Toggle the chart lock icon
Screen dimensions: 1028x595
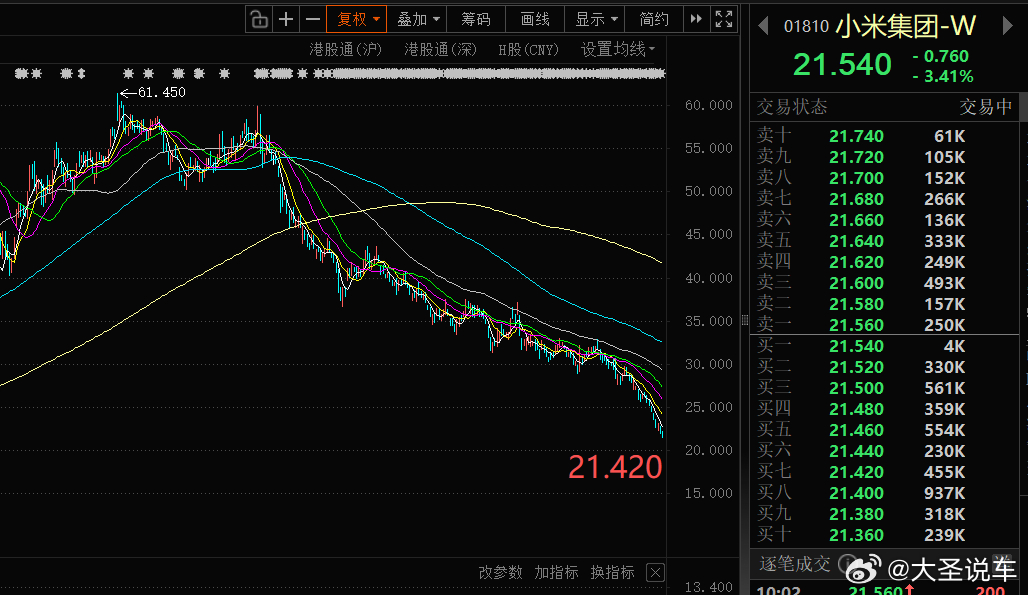pyautogui.click(x=259, y=19)
